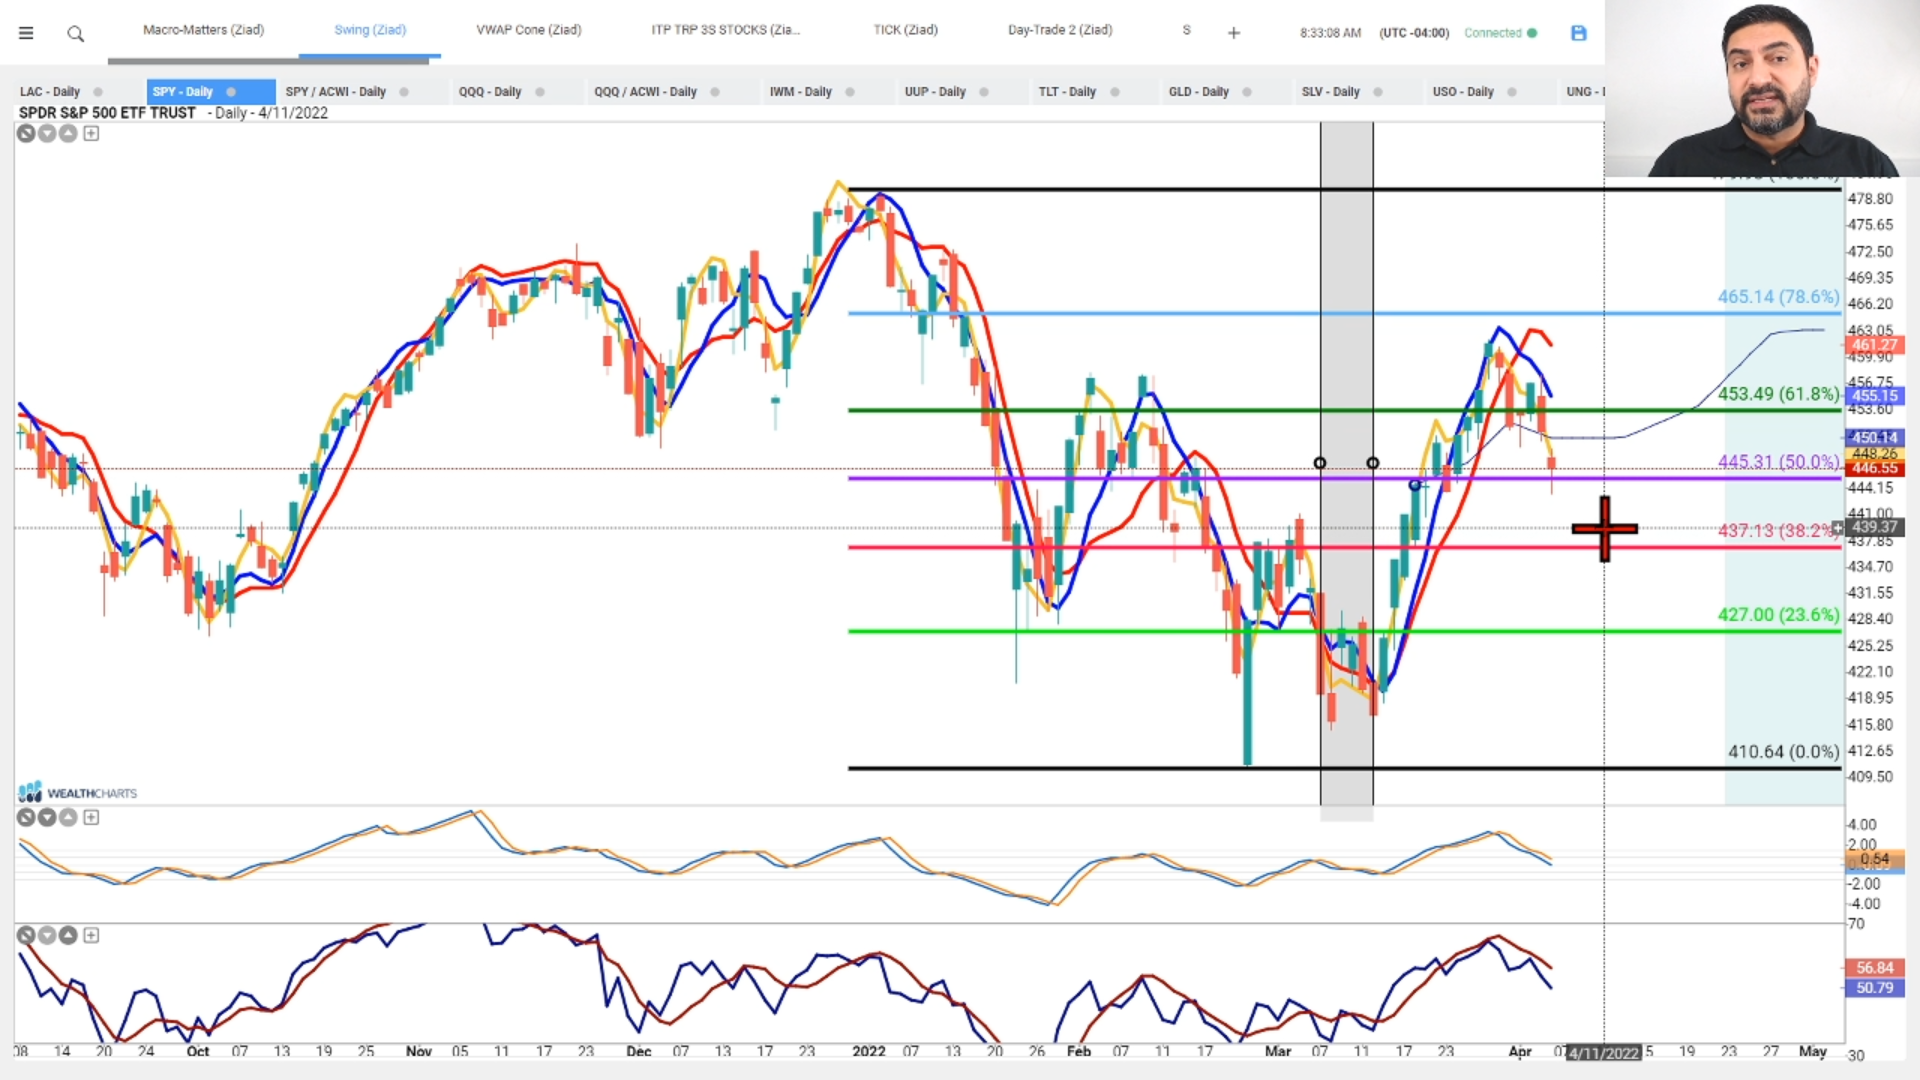Click the dot on LAC - Daily tab

coord(98,92)
